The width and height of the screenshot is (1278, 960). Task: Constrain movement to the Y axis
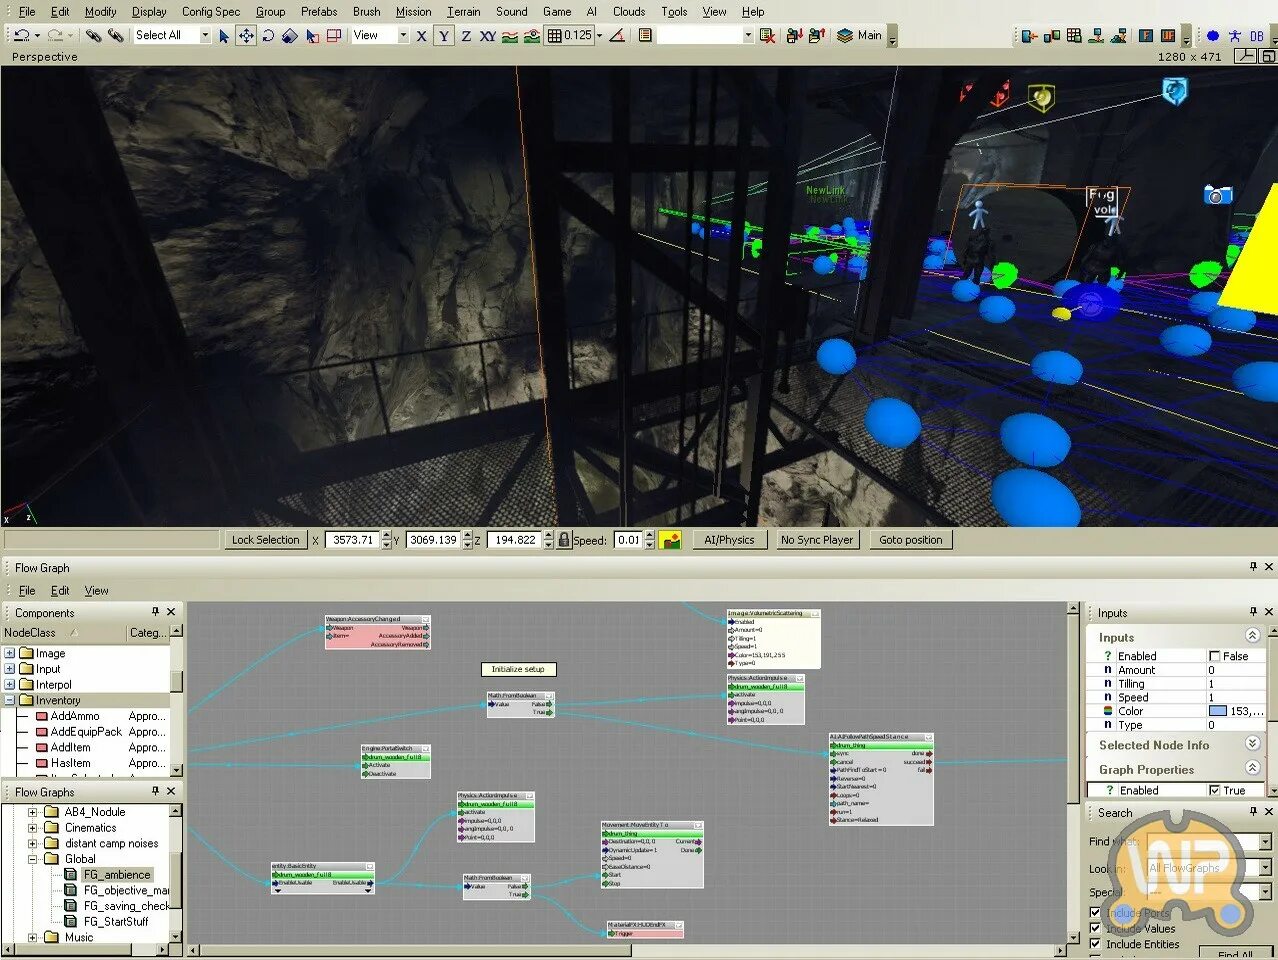coord(443,35)
